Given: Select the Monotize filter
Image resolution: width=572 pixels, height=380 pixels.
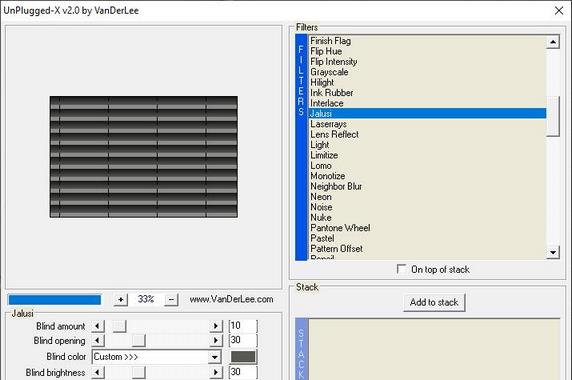Looking at the screenshot, I should point(427,176).
